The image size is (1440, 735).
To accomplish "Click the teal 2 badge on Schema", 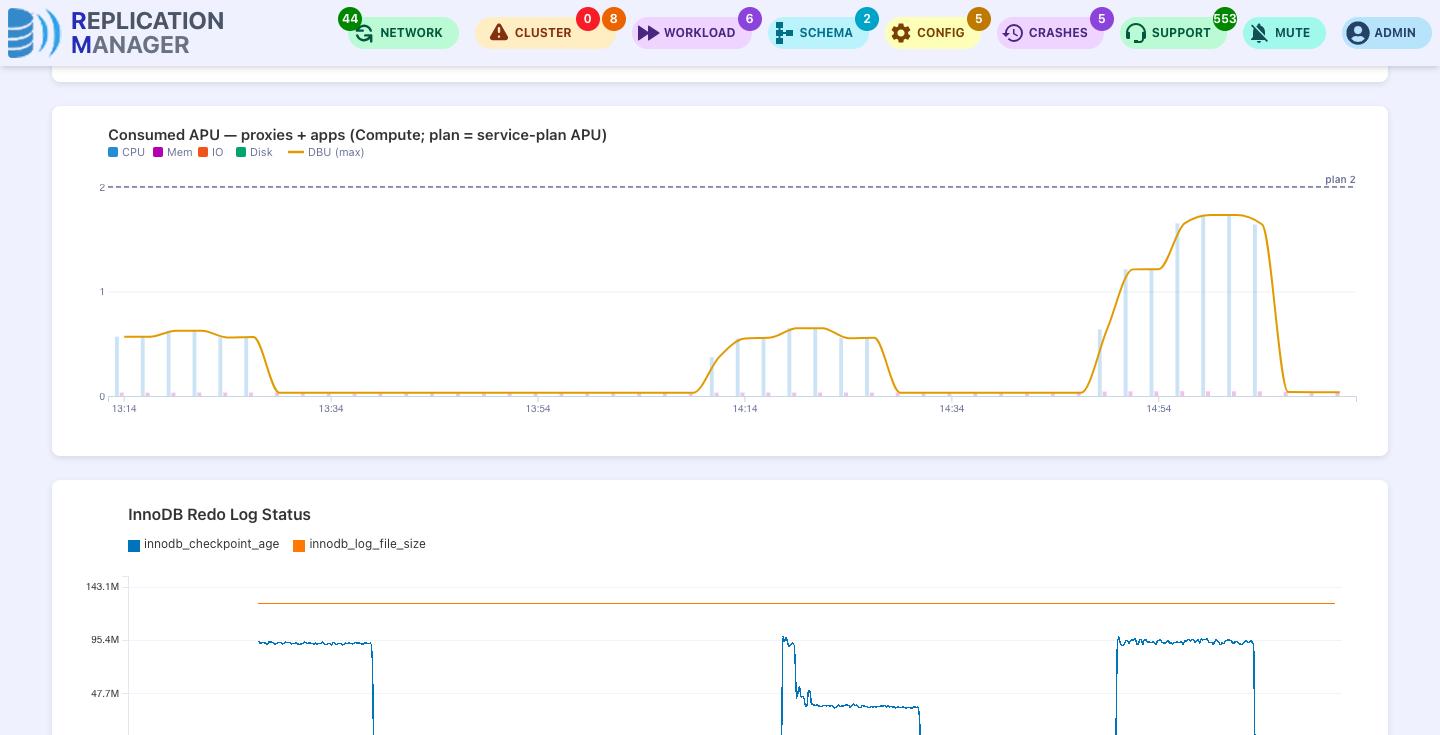I will click(x=867, y=19).
